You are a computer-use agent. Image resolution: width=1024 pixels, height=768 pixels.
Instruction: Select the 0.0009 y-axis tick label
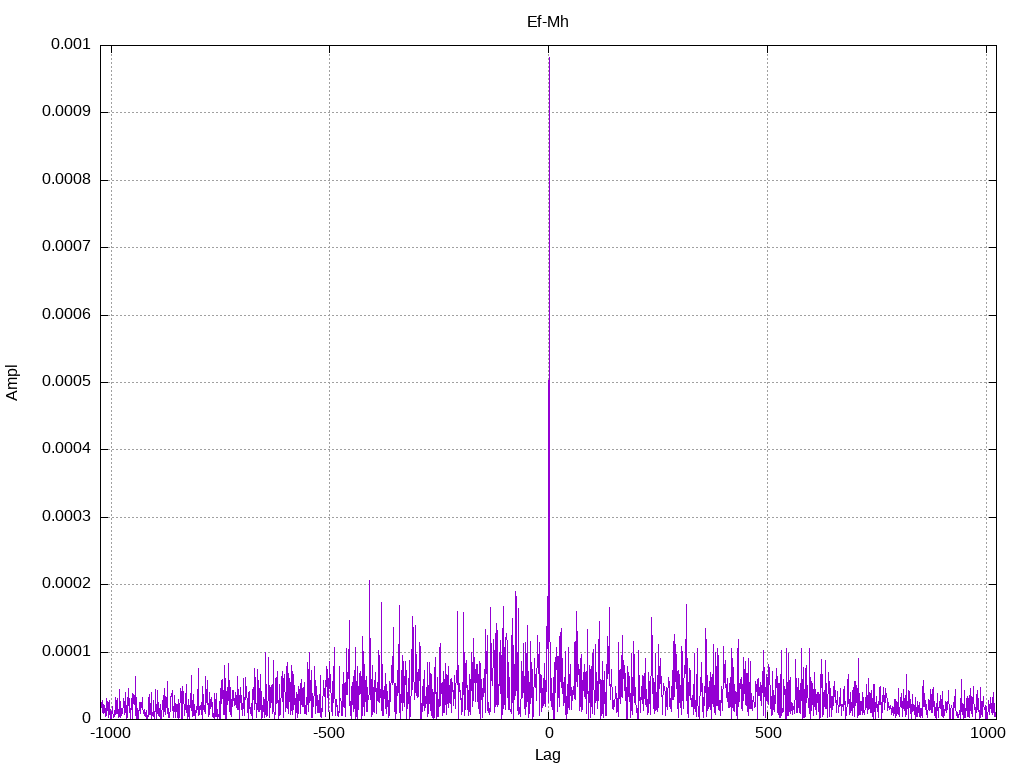click(66, 112)
